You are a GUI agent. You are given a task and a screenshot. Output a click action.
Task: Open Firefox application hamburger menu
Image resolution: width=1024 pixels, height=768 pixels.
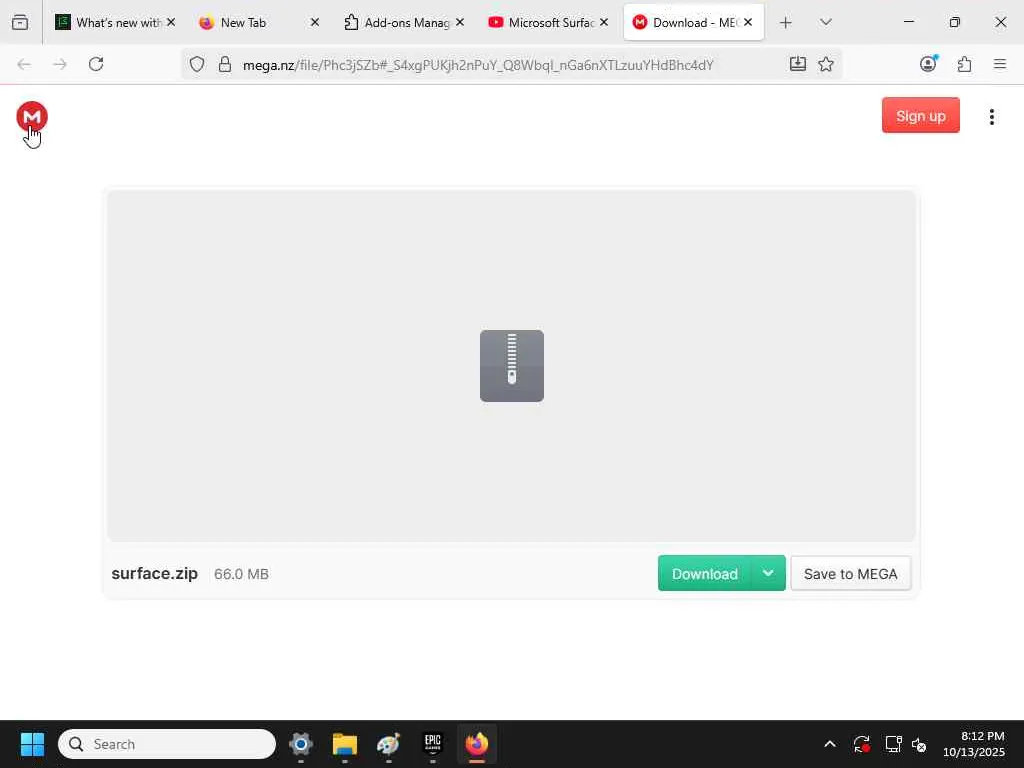tap(999, 64)
